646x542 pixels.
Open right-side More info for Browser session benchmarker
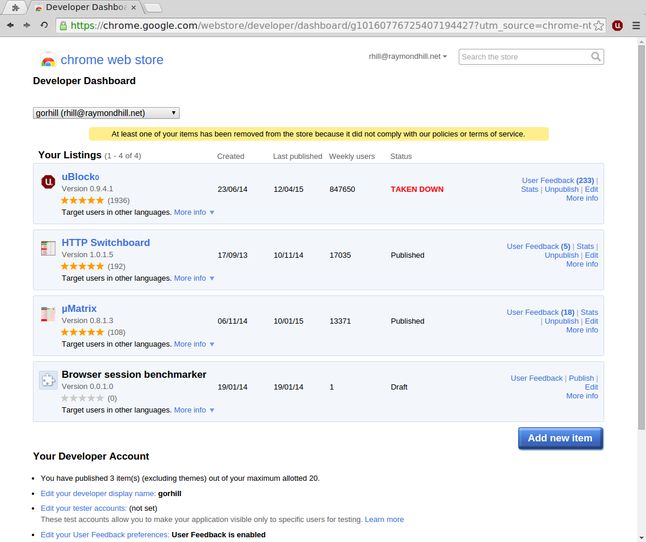pyautogui.click(x=582, y=396)
